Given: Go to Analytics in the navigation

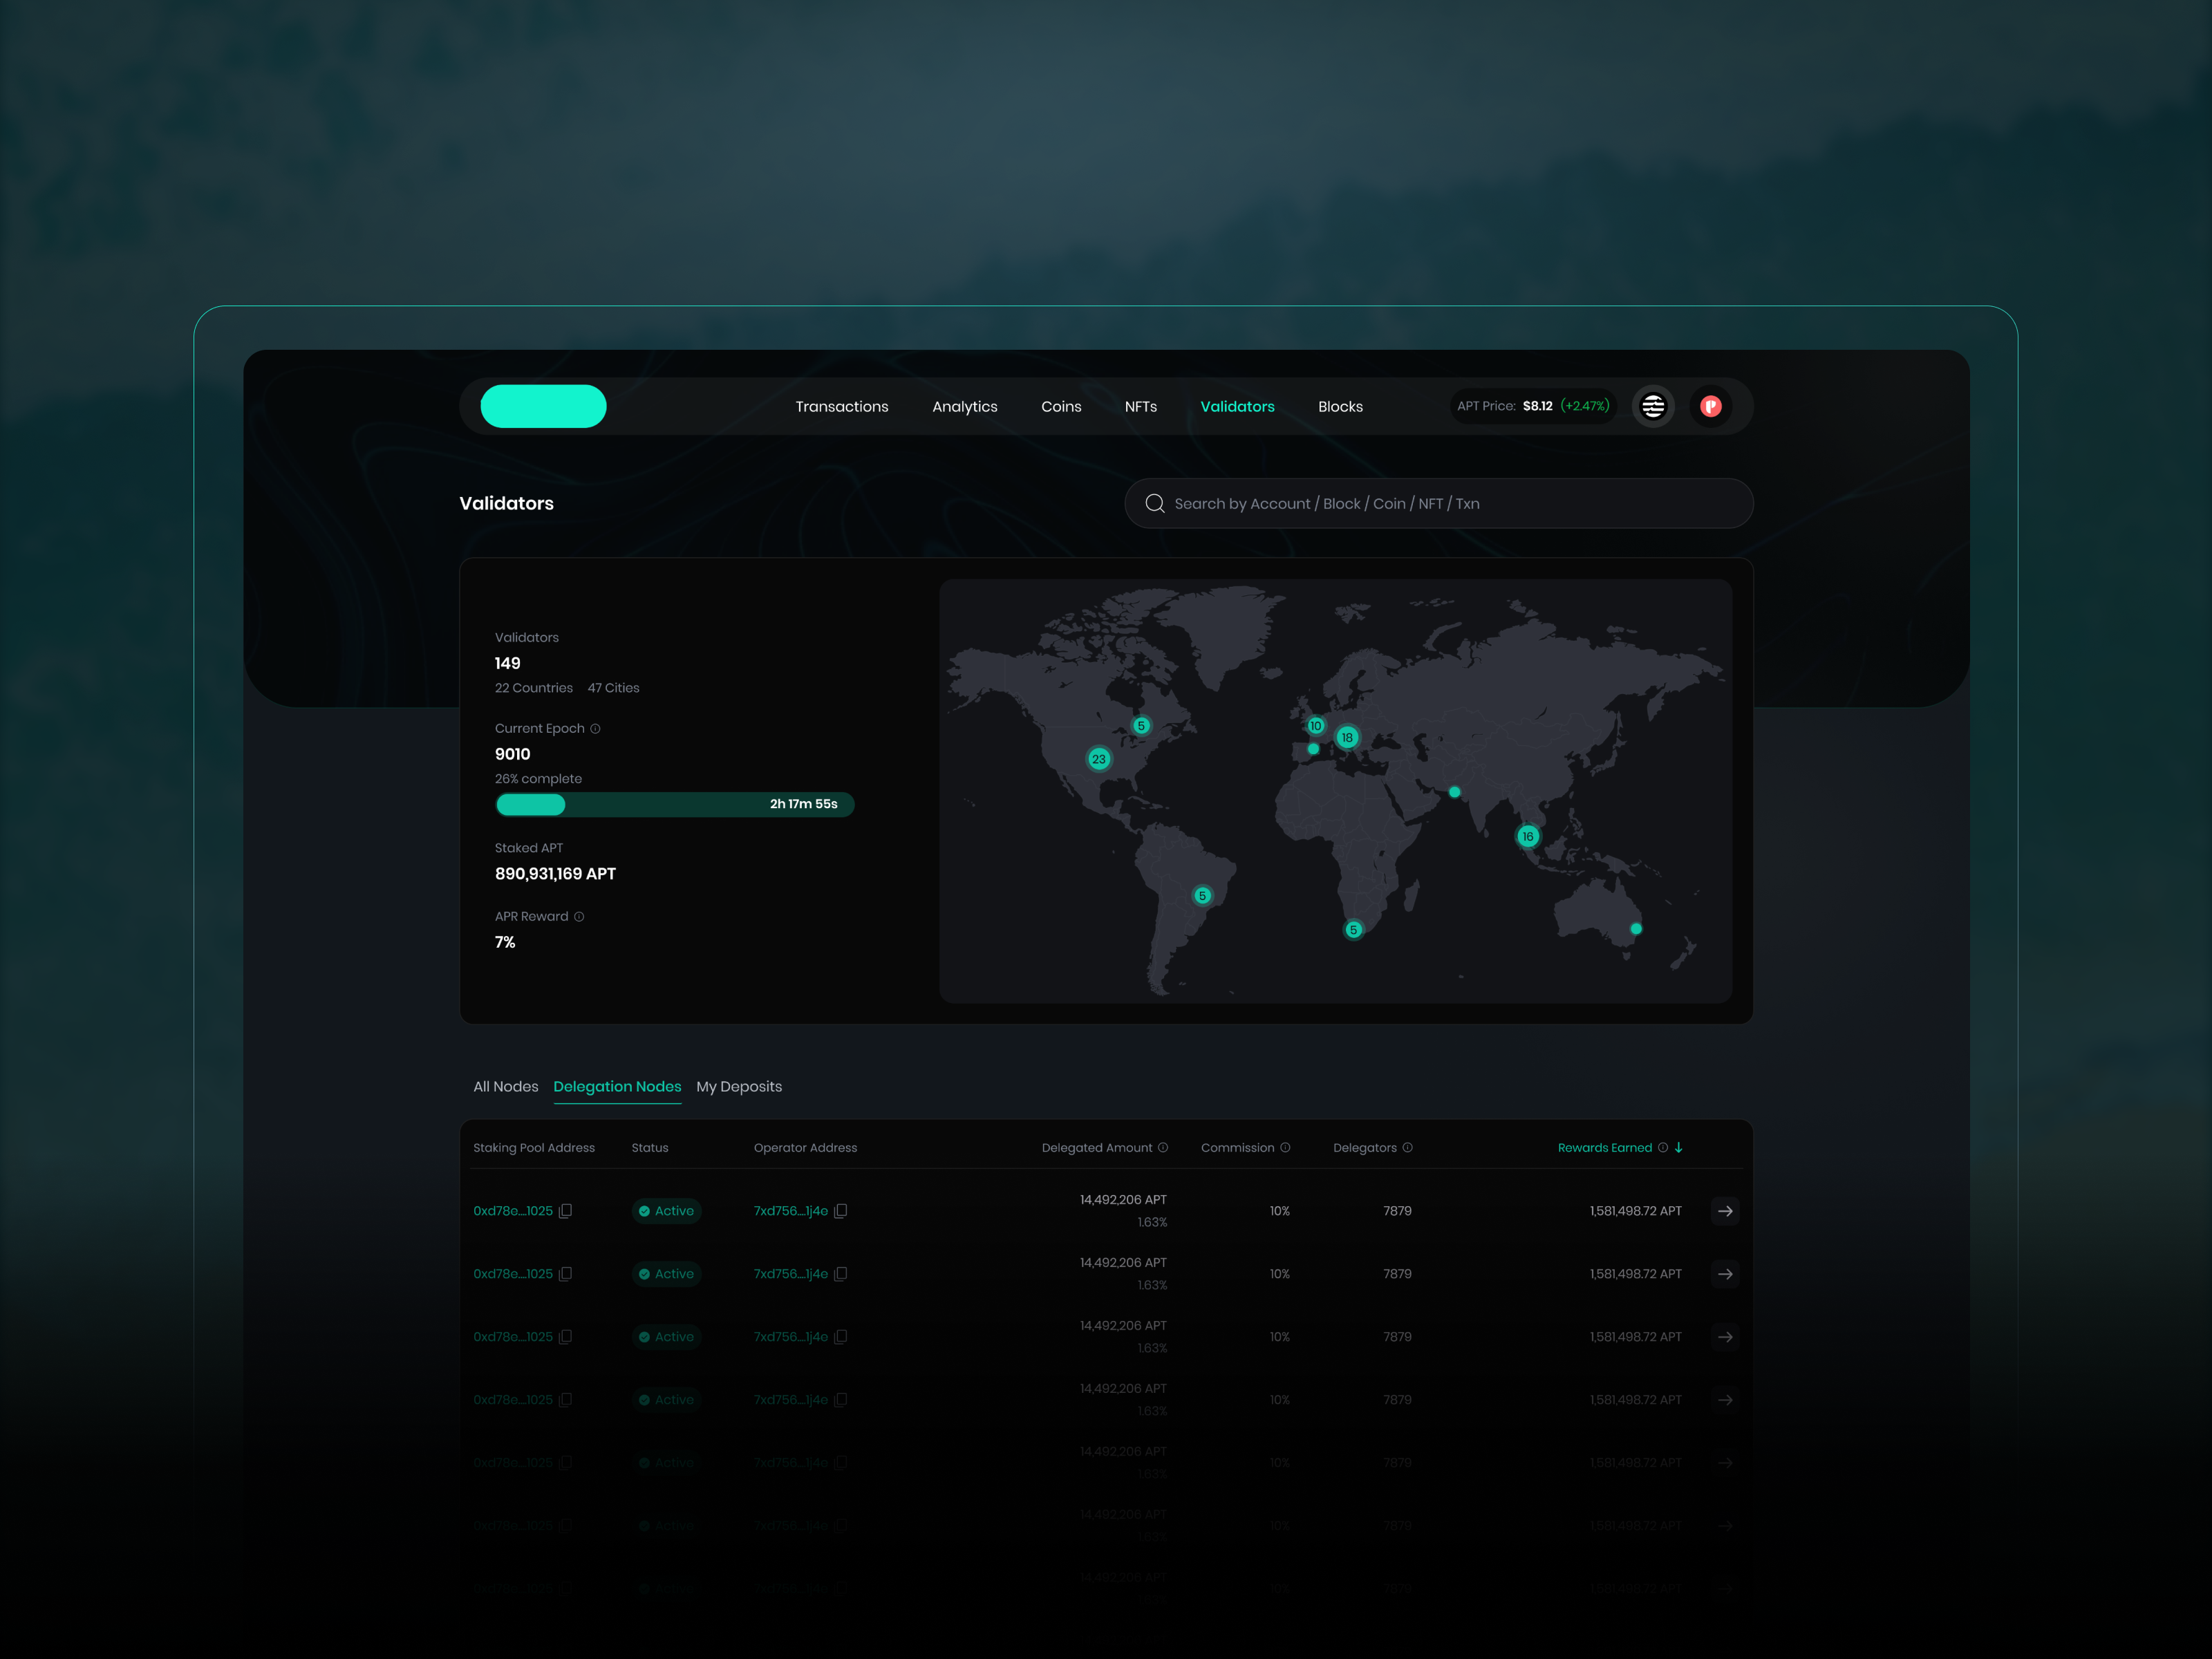Looking at the screenshot, I should (x=965, y=406).
